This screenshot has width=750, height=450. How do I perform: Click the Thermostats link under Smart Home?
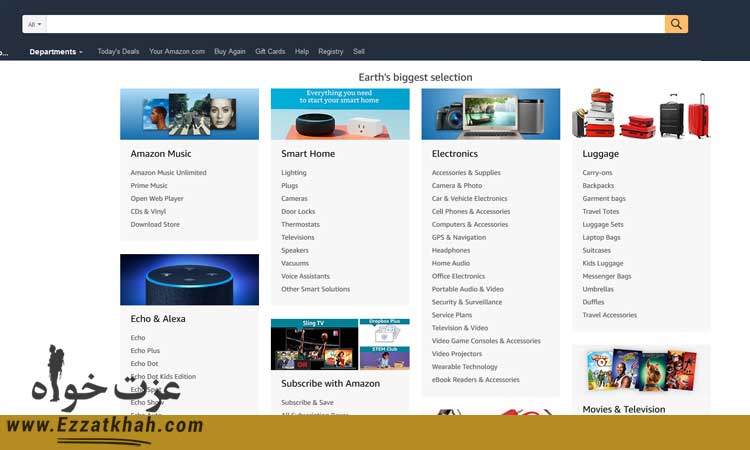300,225
